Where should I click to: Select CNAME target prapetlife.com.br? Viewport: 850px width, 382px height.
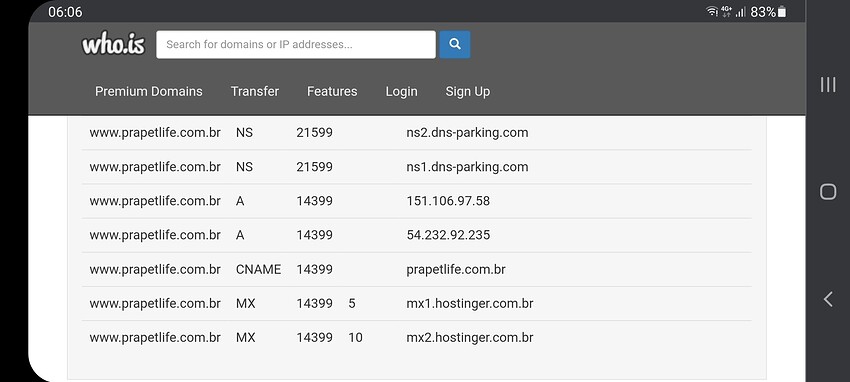pos(455,269)
